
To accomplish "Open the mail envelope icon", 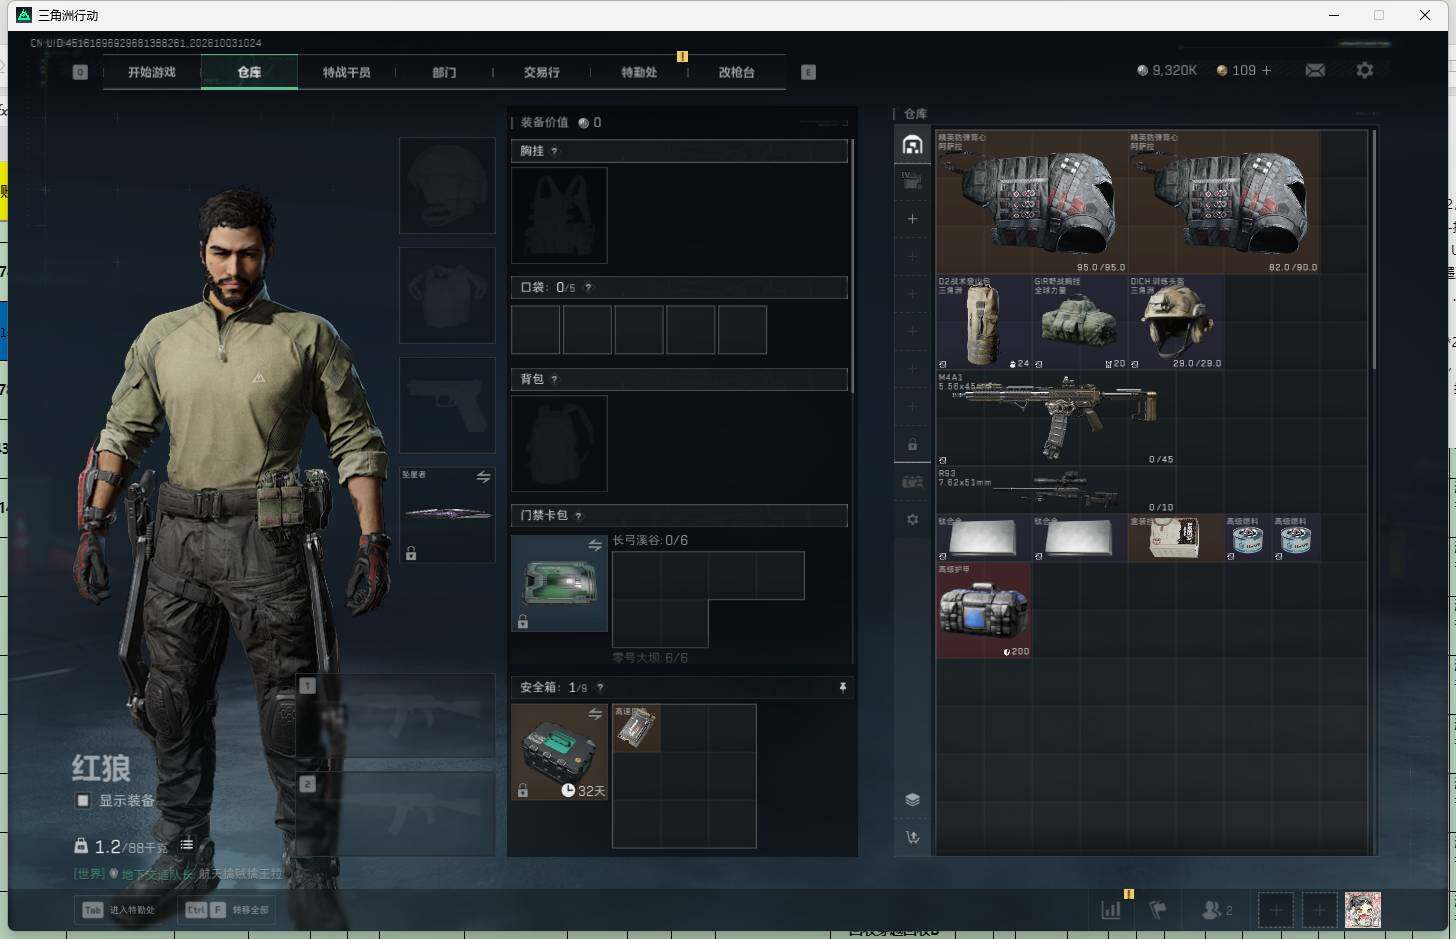I will [x=1315, y=70].
